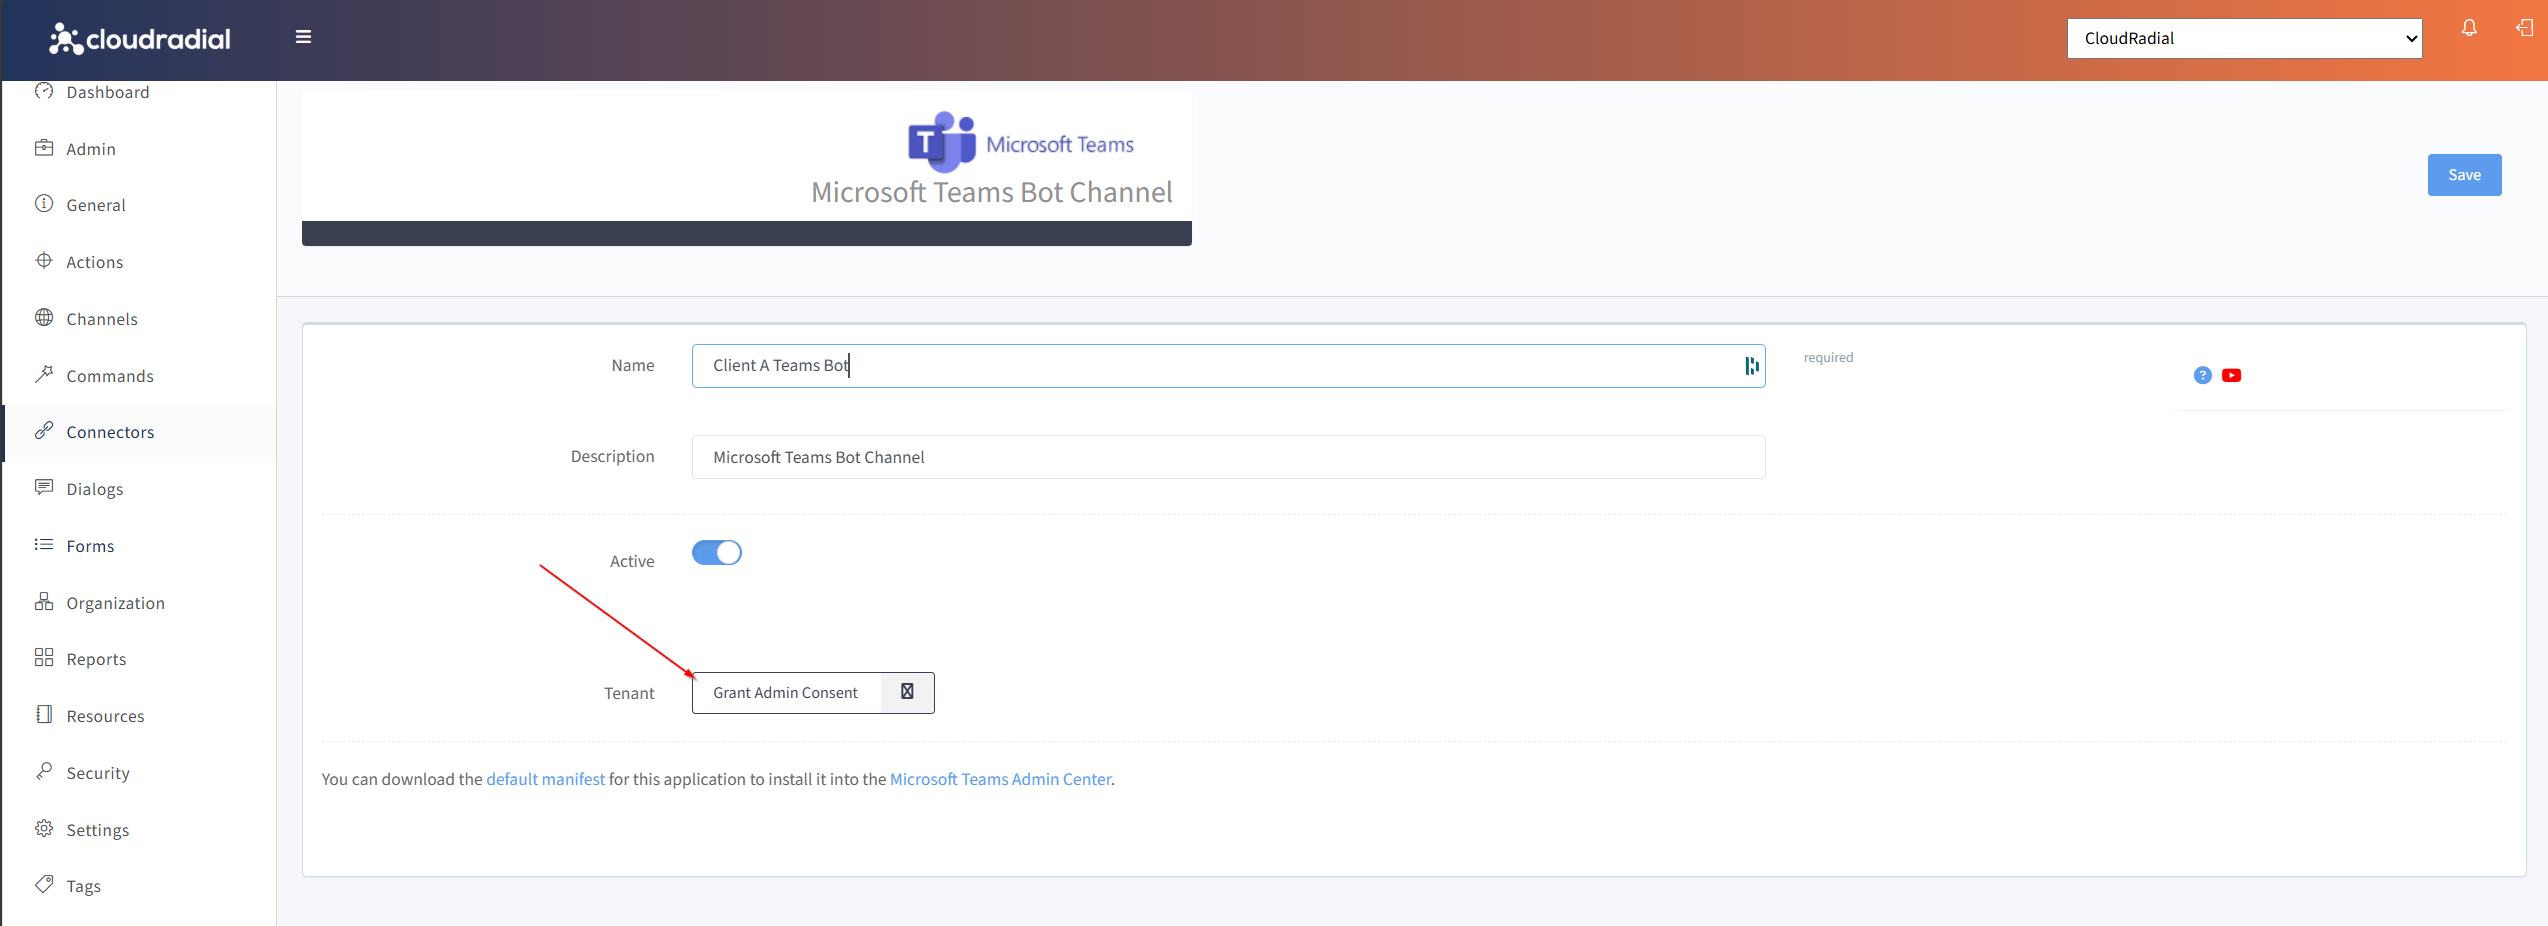Toggle the hamburger sidebar menu
This screenshot has width=2548, height=926.
pos(304,37)
